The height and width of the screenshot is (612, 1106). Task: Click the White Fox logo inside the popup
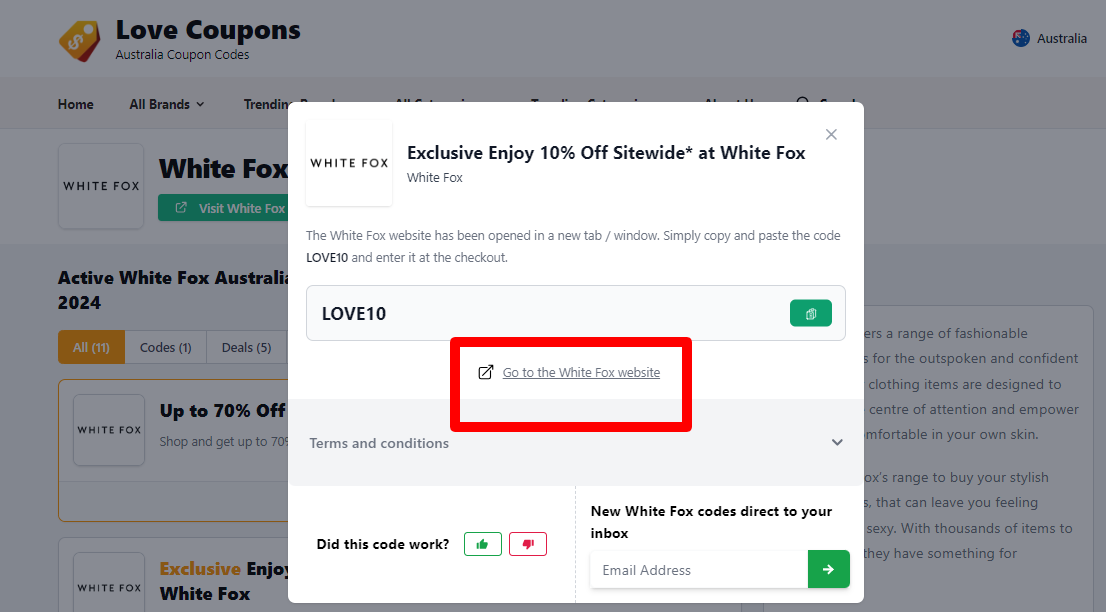pyautogui.click(x=348, y=162)
